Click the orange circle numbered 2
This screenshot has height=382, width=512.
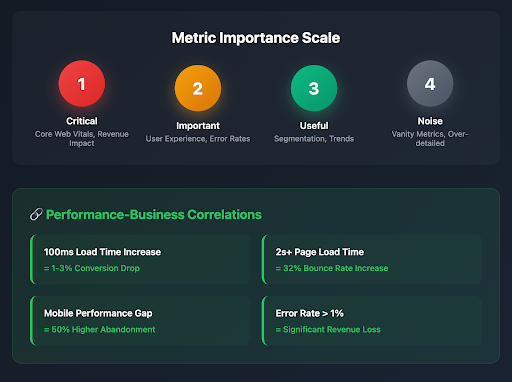coord(198,88)
